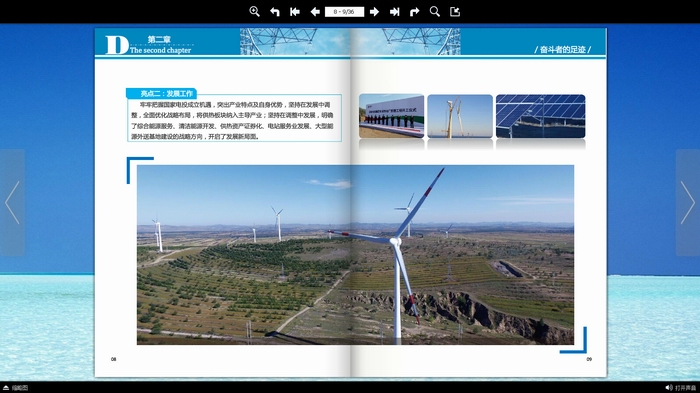The image size is (700, 393).
Task: Click the bottom right page corner 09
Action: [x=589, y=359]
